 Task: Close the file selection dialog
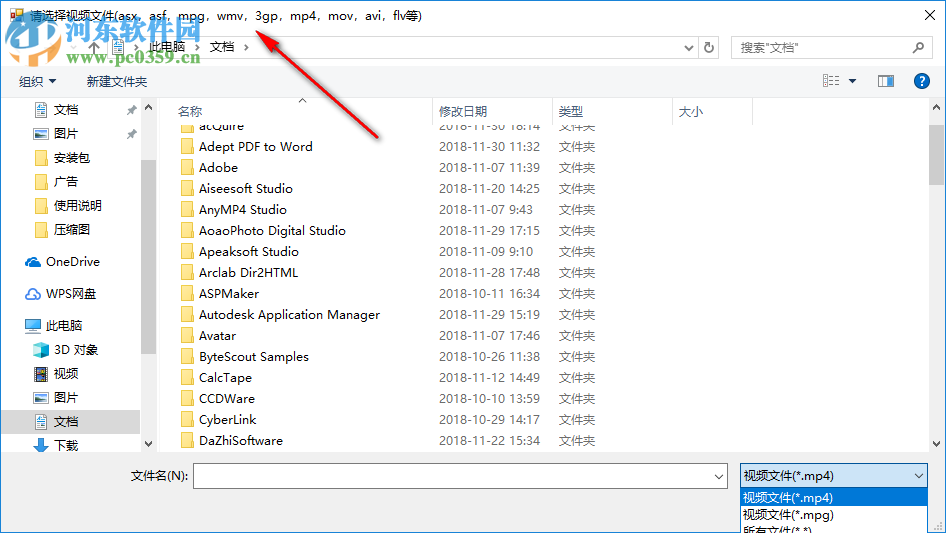point(930,15)
